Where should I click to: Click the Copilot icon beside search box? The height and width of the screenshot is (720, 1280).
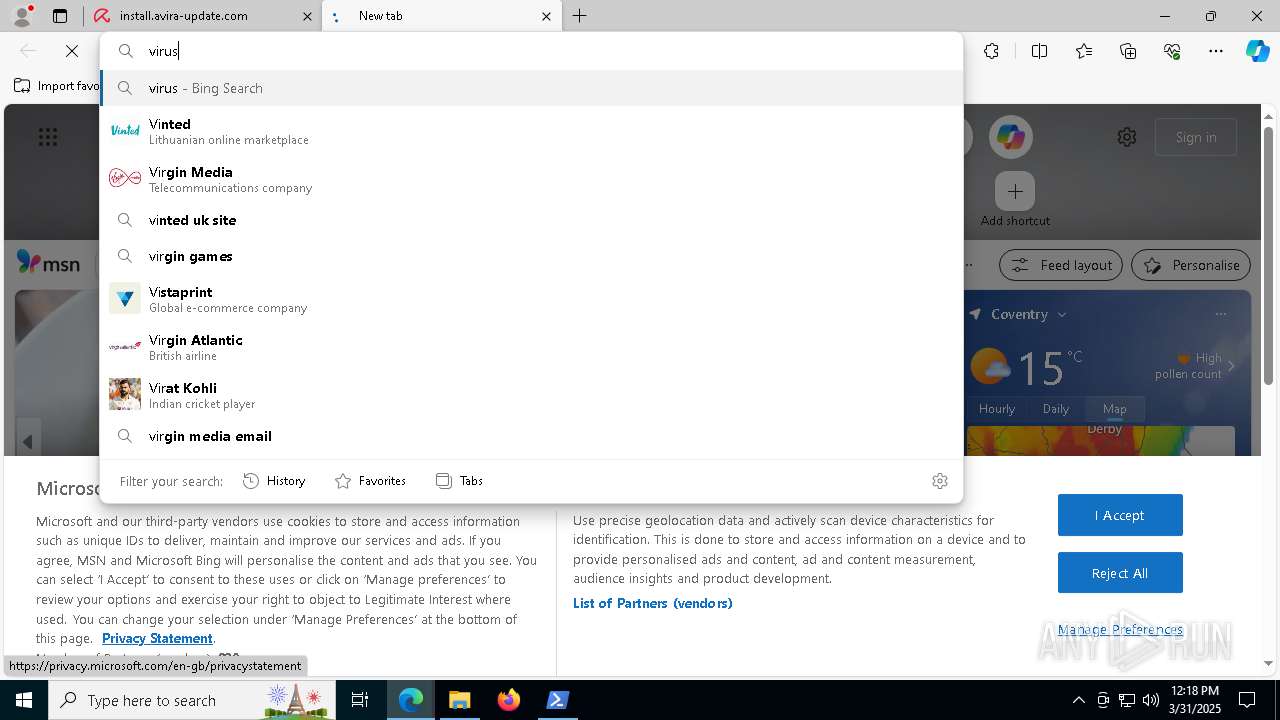pos(1011,137)
